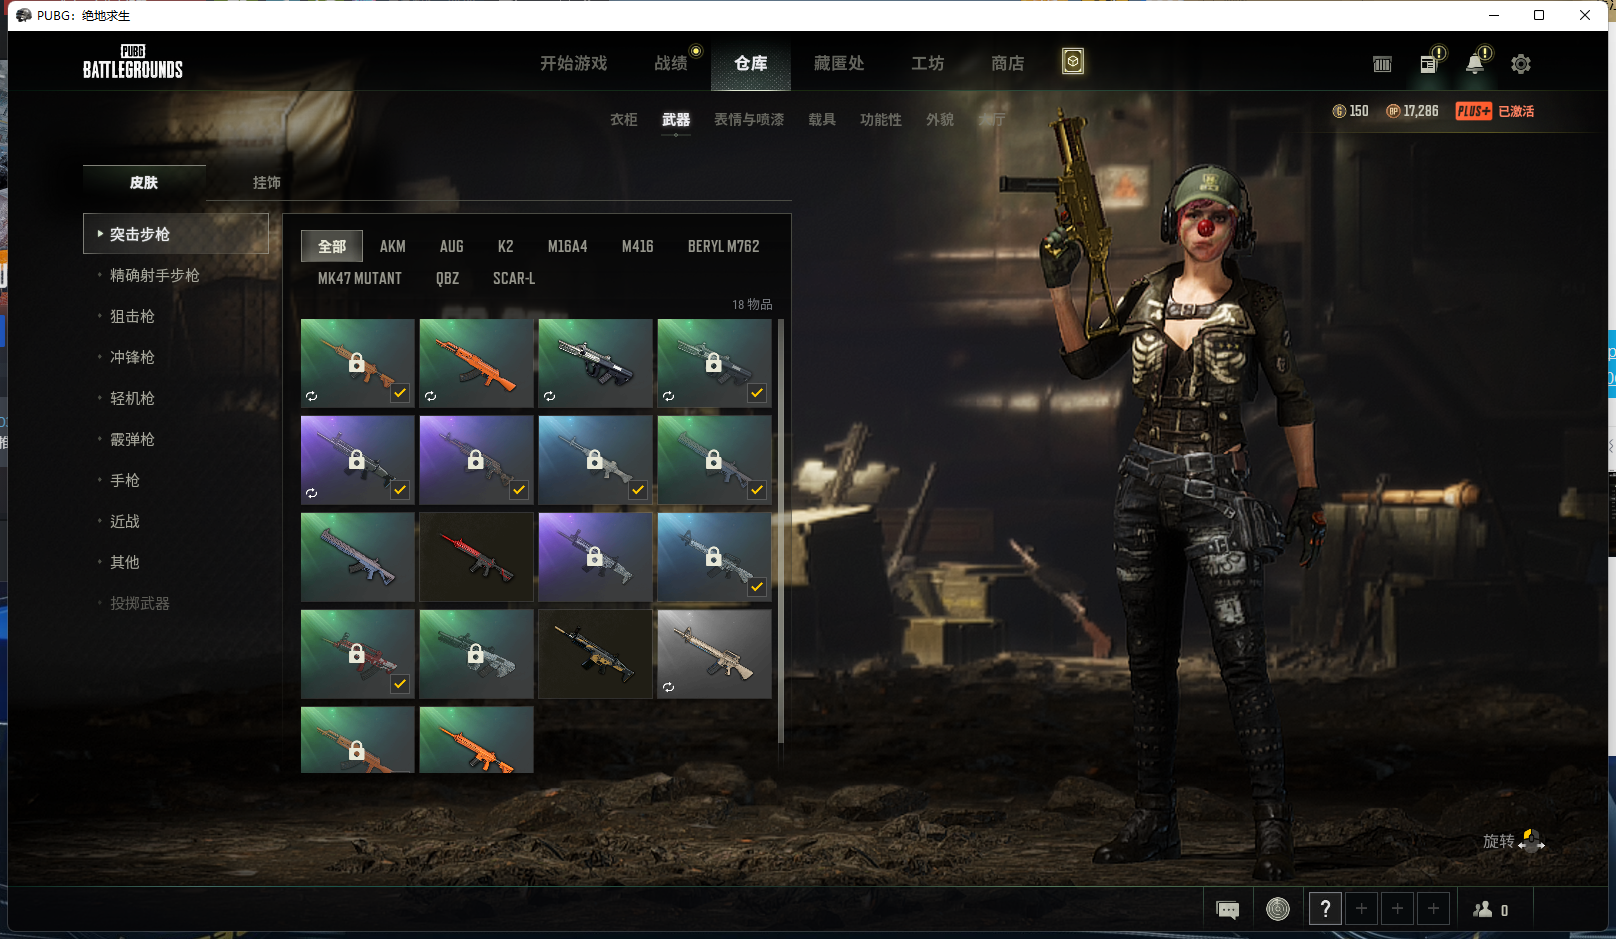
Task: Open the 表情与喷漆 sub-section
Action: (748, 119)
